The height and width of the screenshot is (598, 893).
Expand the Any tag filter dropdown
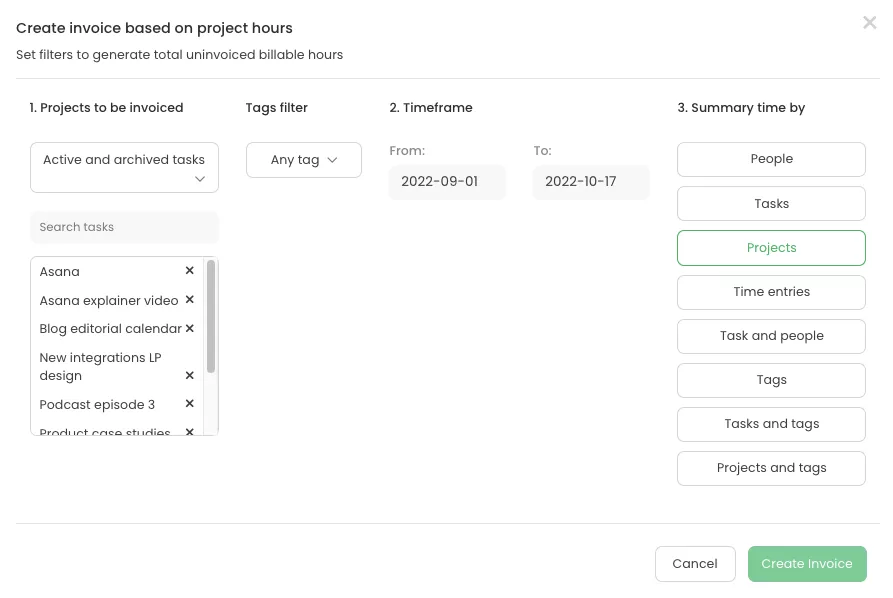tap(303, 160)
